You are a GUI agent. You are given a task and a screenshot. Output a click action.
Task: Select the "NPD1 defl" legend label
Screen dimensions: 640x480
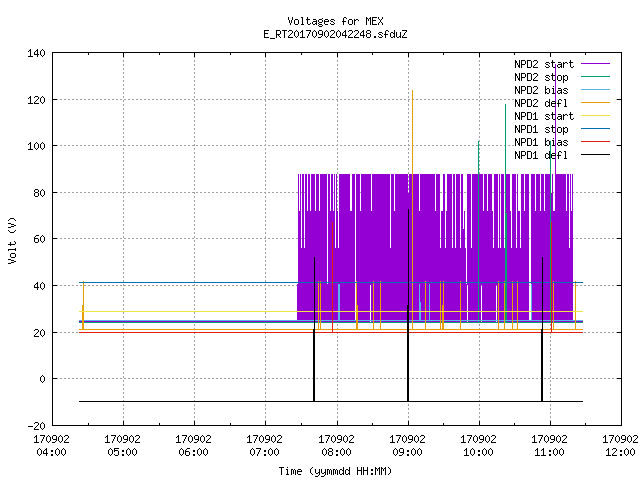[541, 156]
